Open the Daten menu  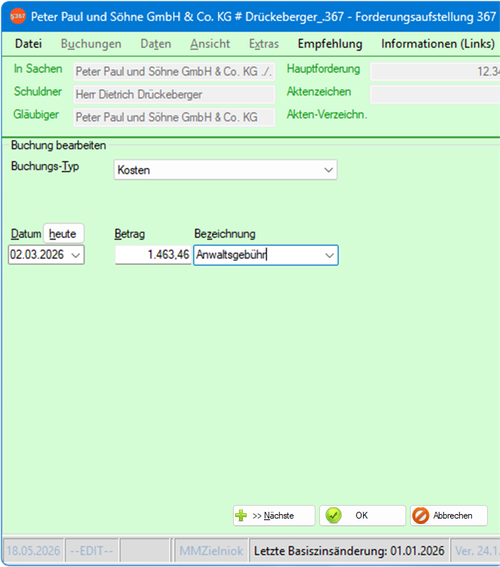tap(156, 44)
